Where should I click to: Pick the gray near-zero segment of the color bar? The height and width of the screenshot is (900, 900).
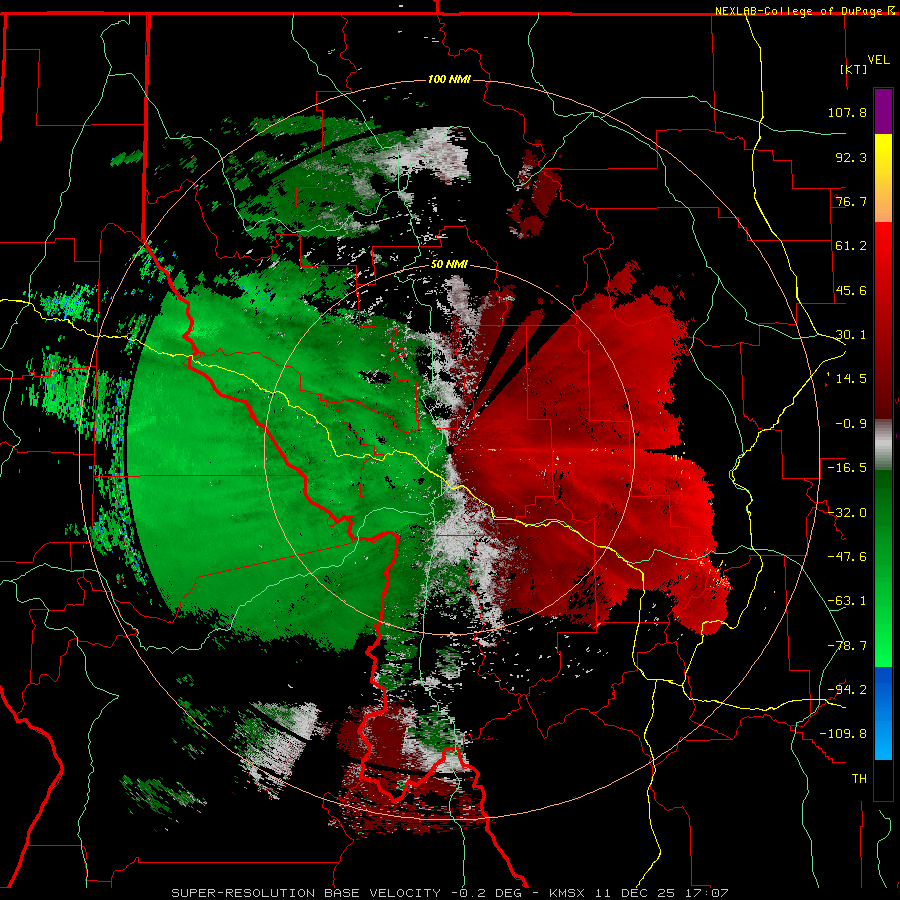883,445
